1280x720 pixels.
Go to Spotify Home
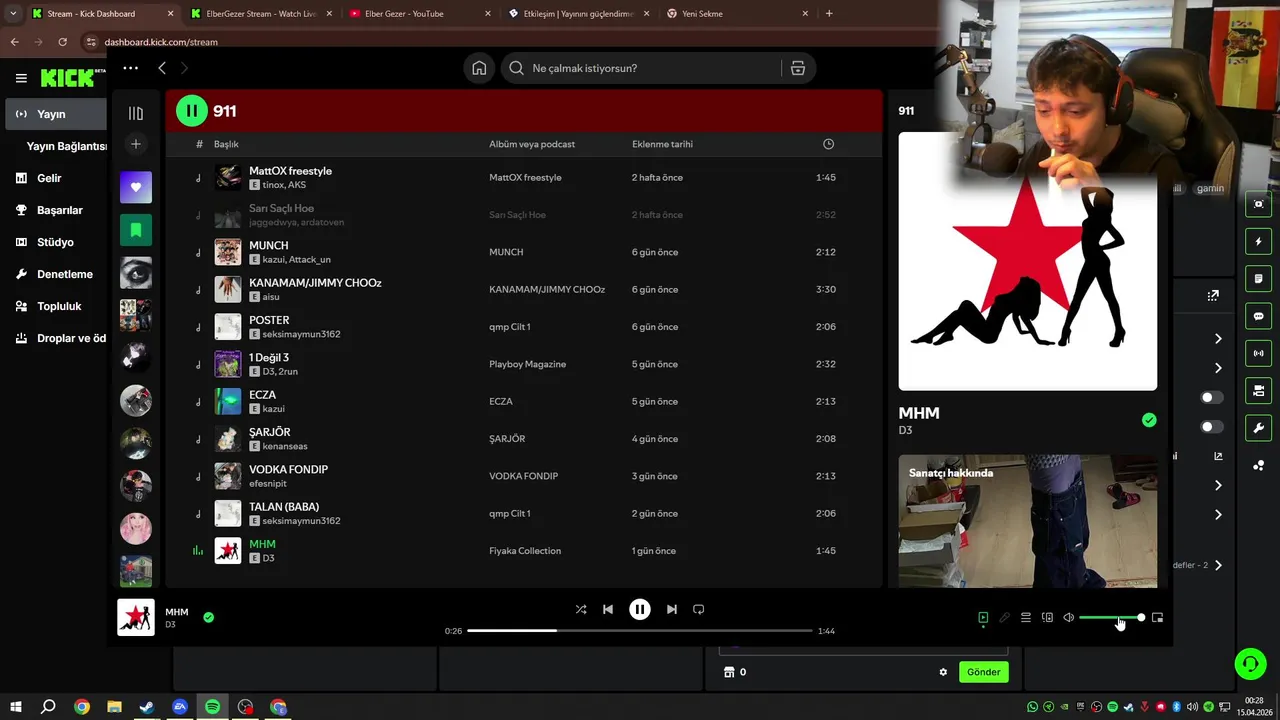pyautogui.click(x=479, y=68)
